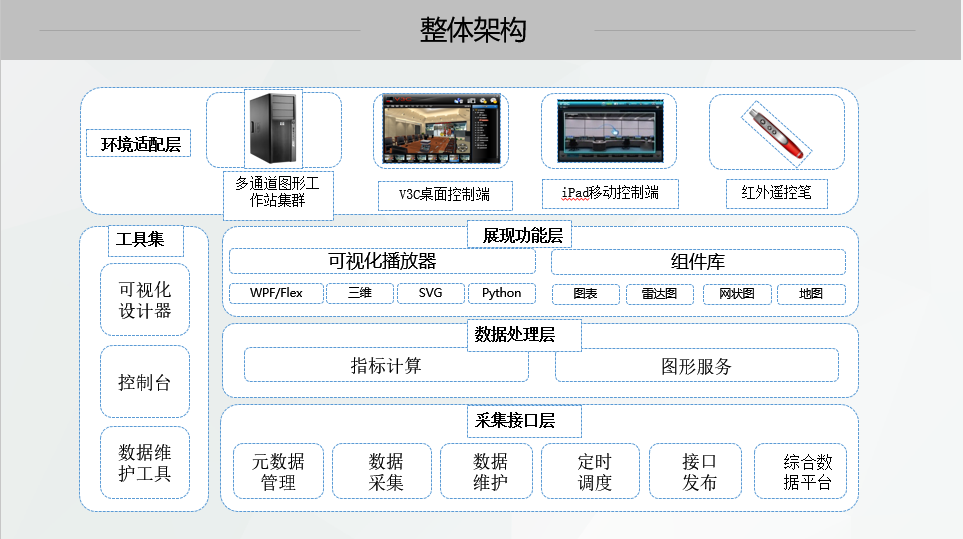963x539 pixels.
Task: Select the 元数据管理 box
Action: point(278,471)
